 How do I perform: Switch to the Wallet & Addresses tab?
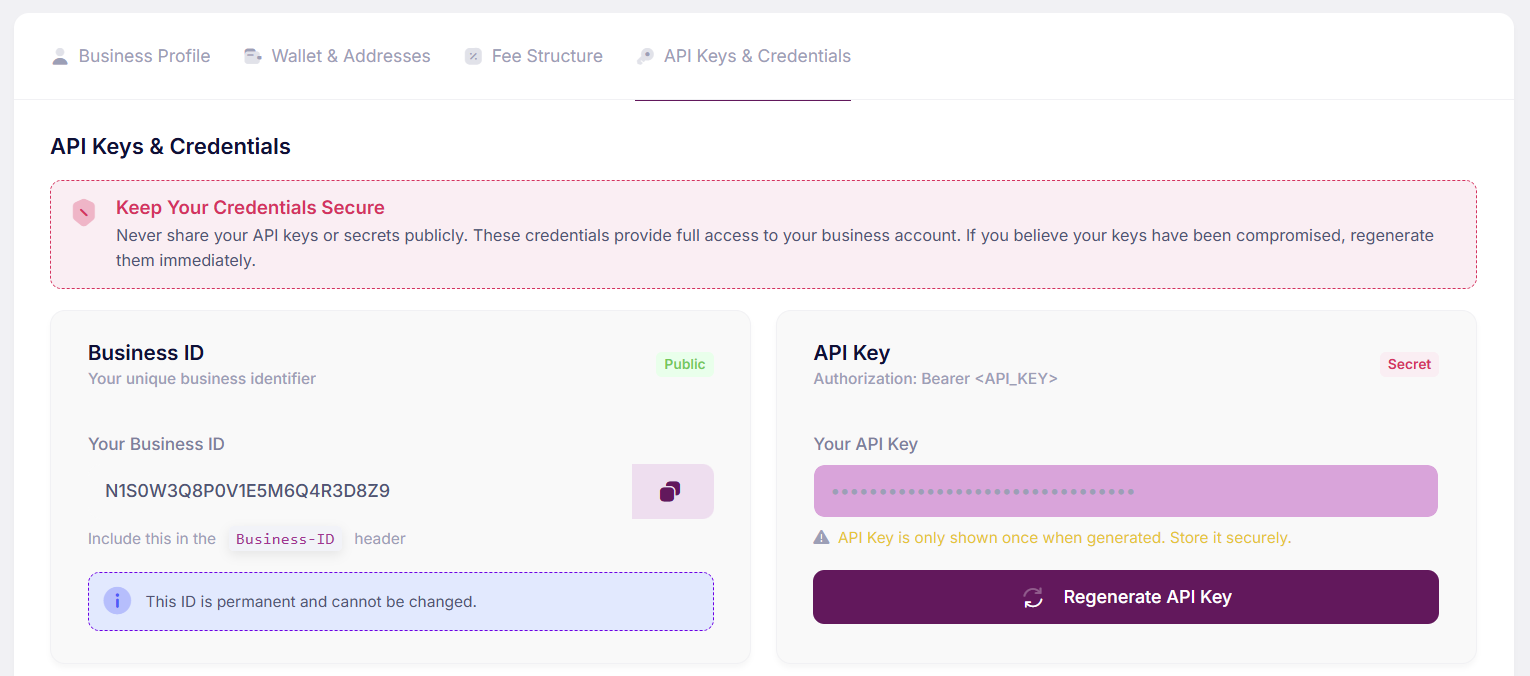coord(351,56)
